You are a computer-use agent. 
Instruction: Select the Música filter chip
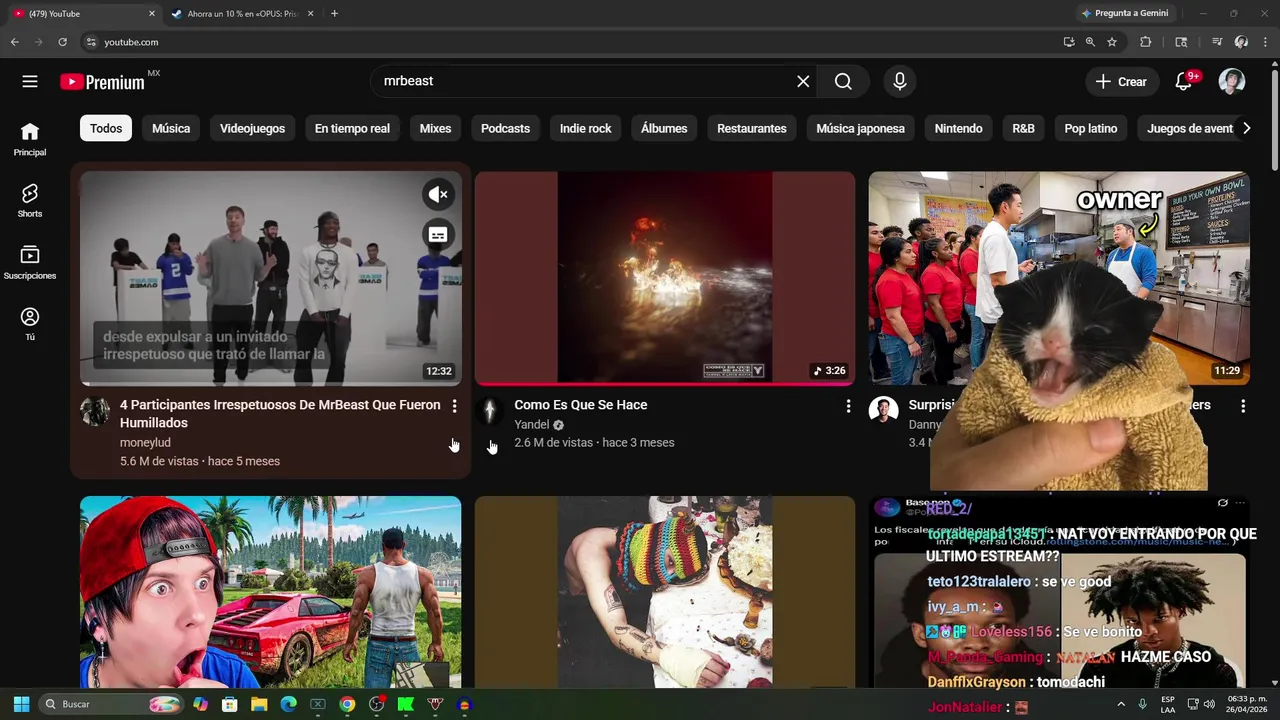coord(171,128)
